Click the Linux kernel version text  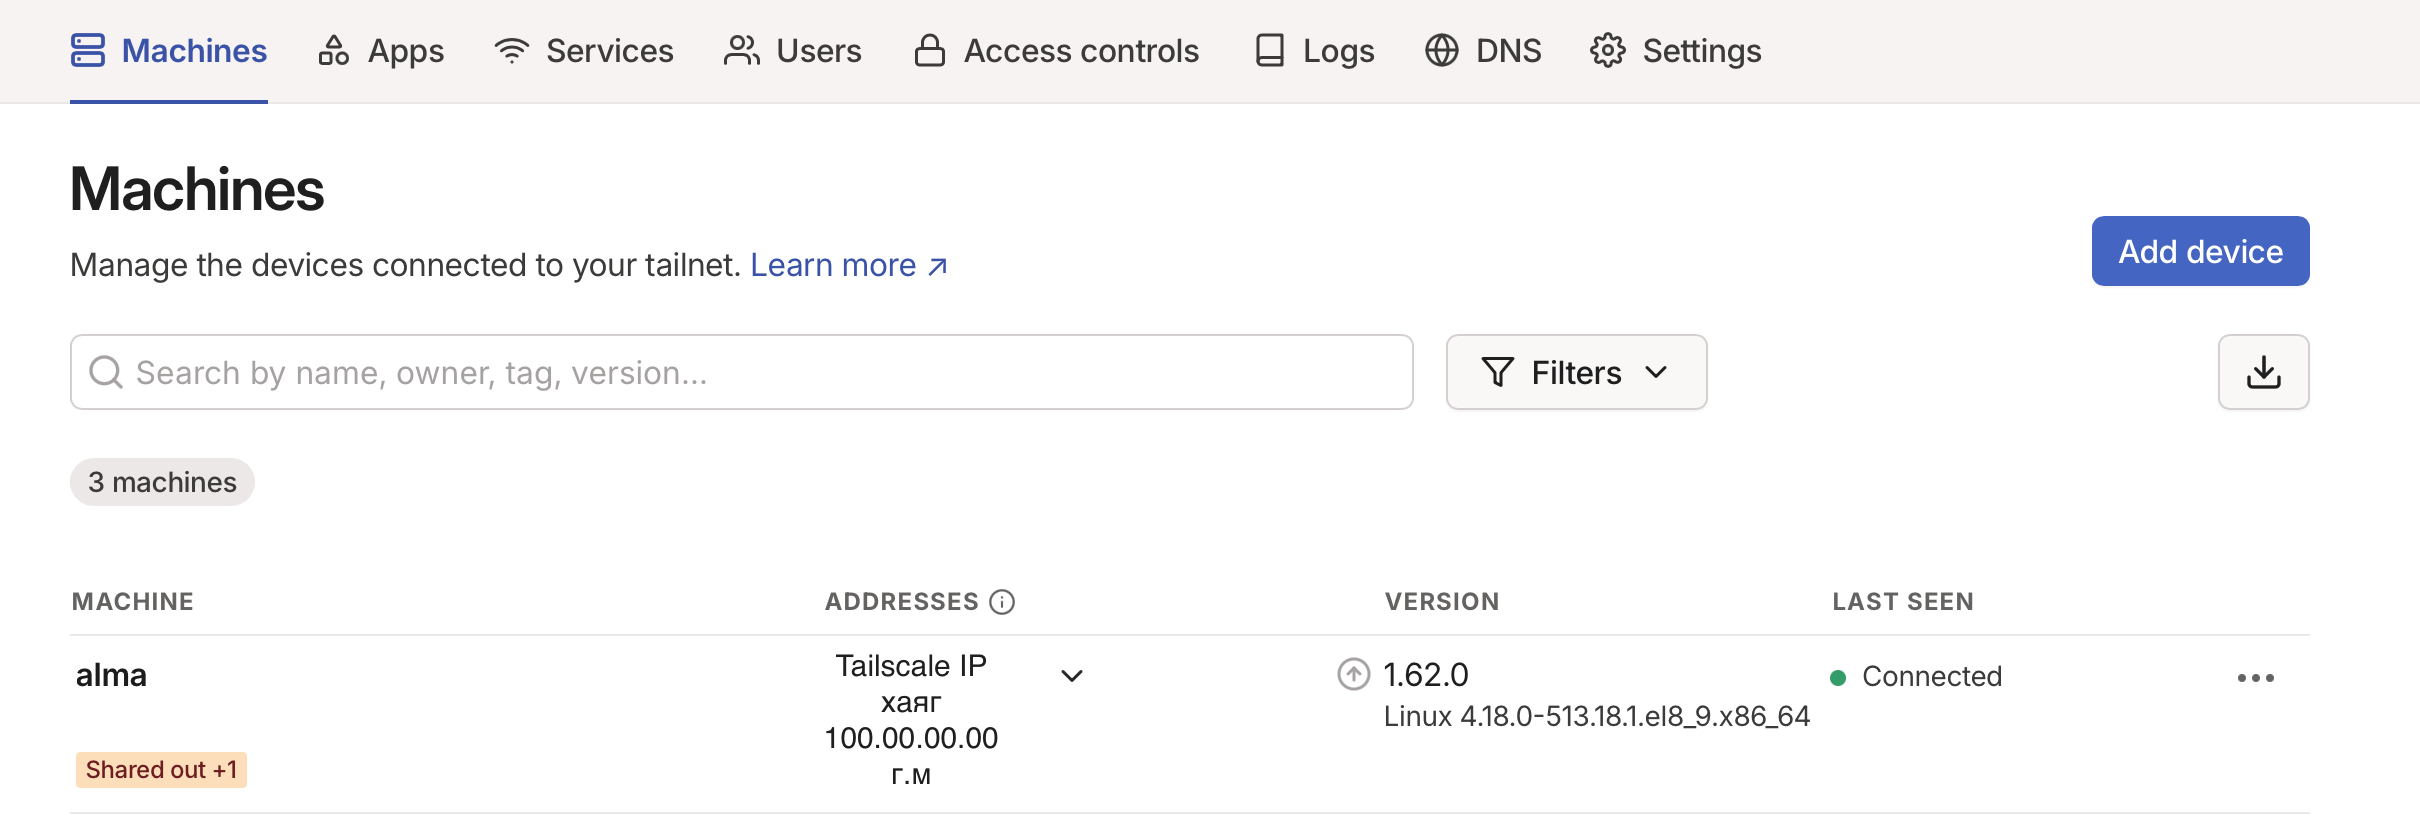tap(1597, 716)
